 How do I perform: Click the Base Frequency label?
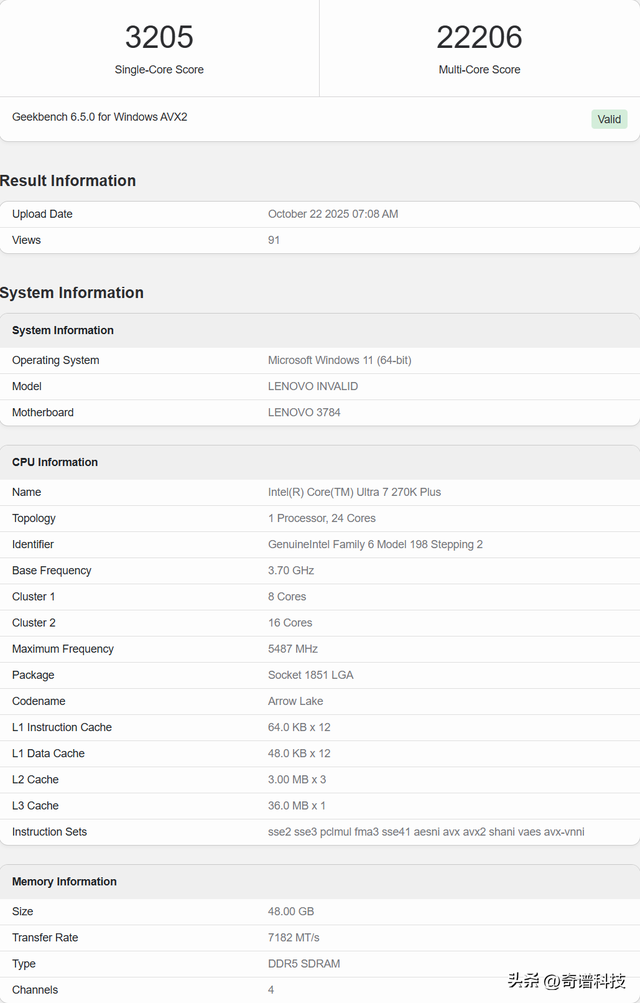[x=52, y=571]
